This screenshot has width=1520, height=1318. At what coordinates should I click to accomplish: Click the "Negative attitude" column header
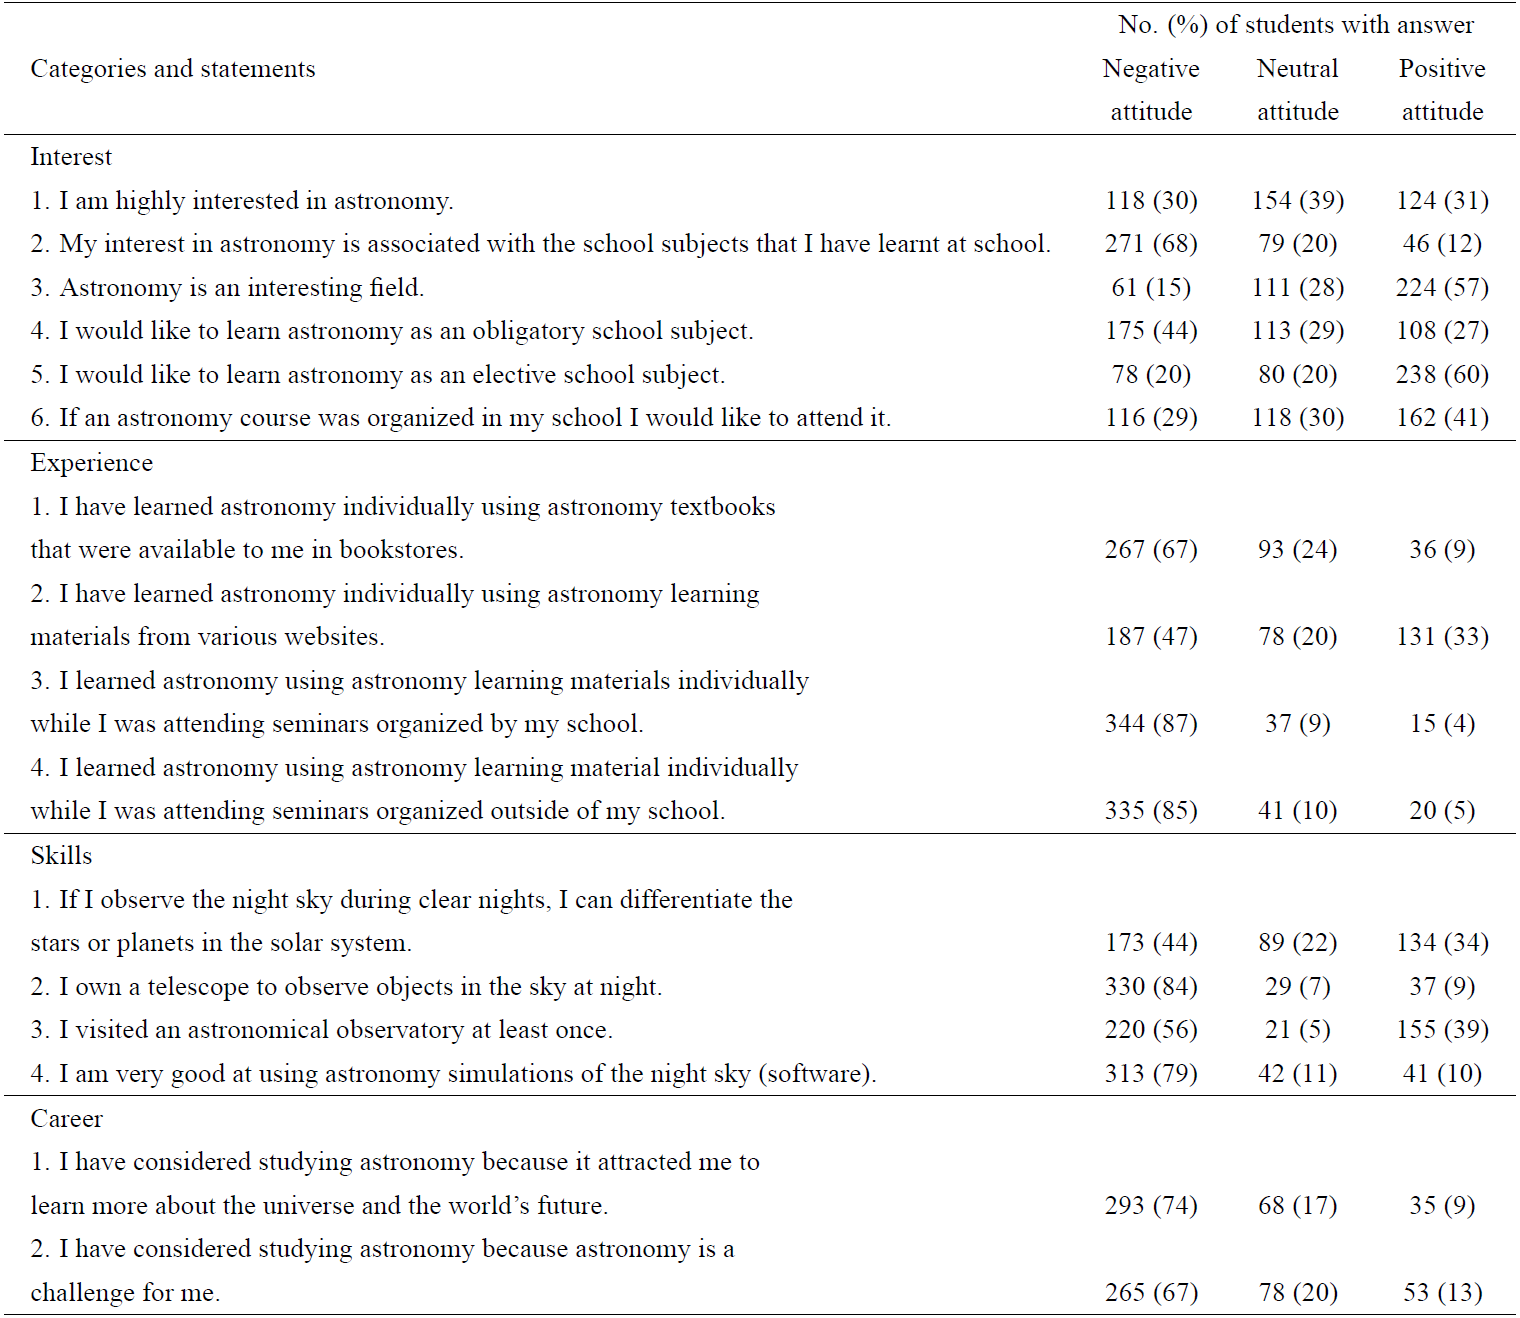[x=1151, y=89]
